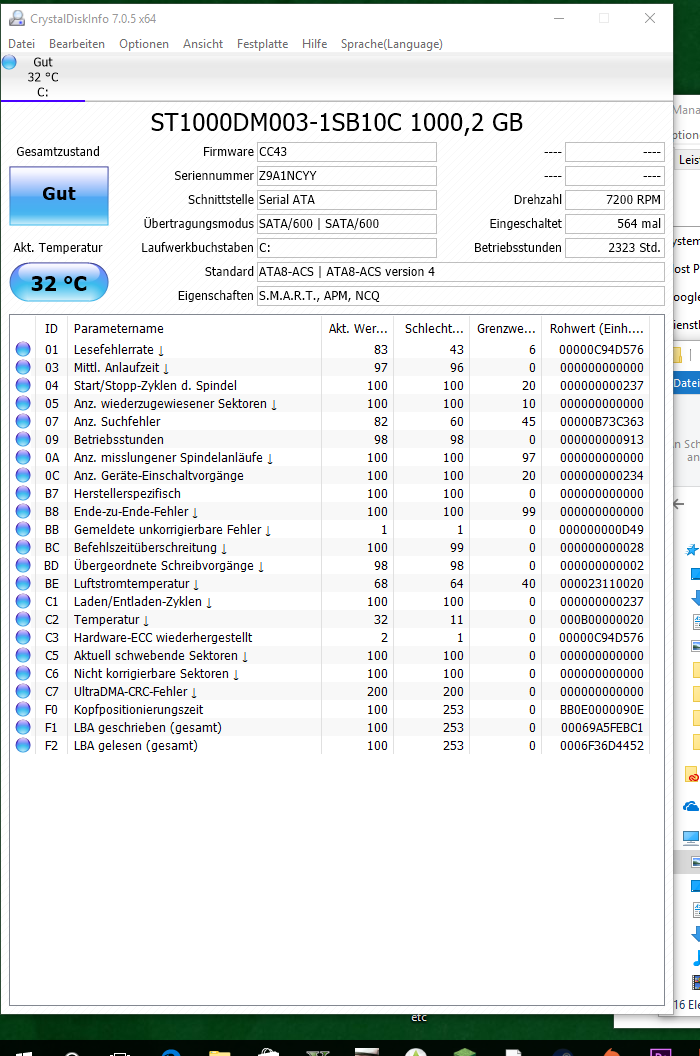The width and height of the screenshot is (700, 1056).
Task: Click the Firmware field showing CC43
Action: tap(346, 152)
